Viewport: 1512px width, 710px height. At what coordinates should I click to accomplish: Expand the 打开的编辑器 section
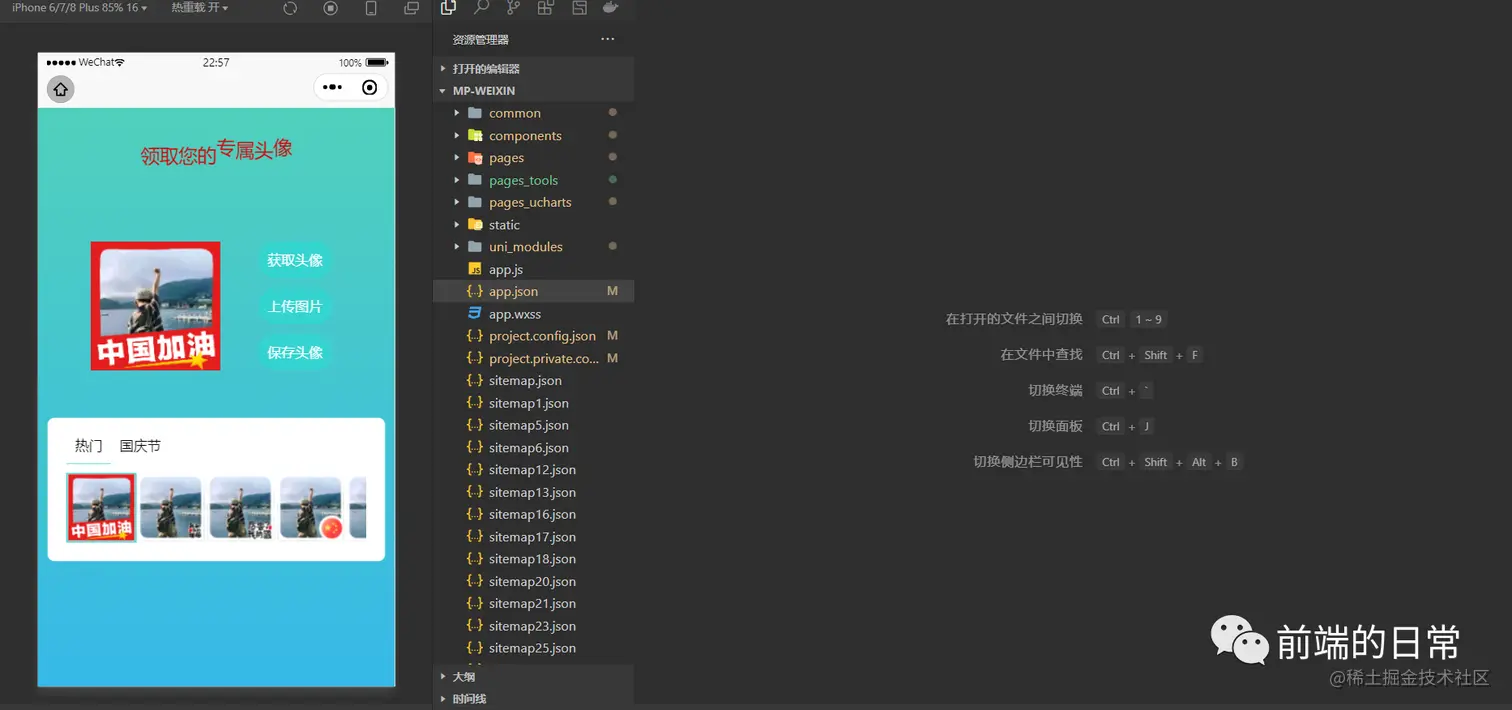pyautogui.click(x=534, y=69)
